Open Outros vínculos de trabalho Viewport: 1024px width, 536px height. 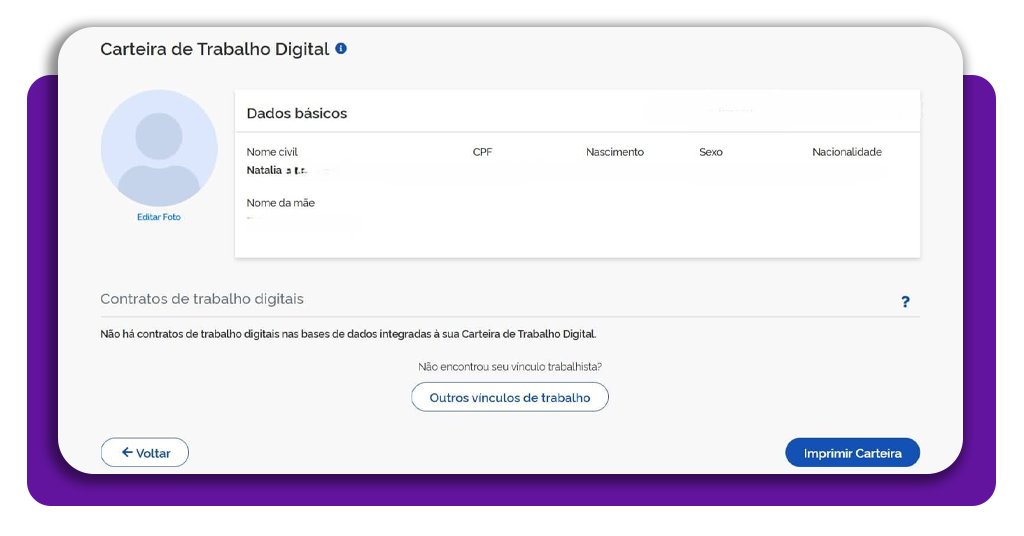[510, 397]
